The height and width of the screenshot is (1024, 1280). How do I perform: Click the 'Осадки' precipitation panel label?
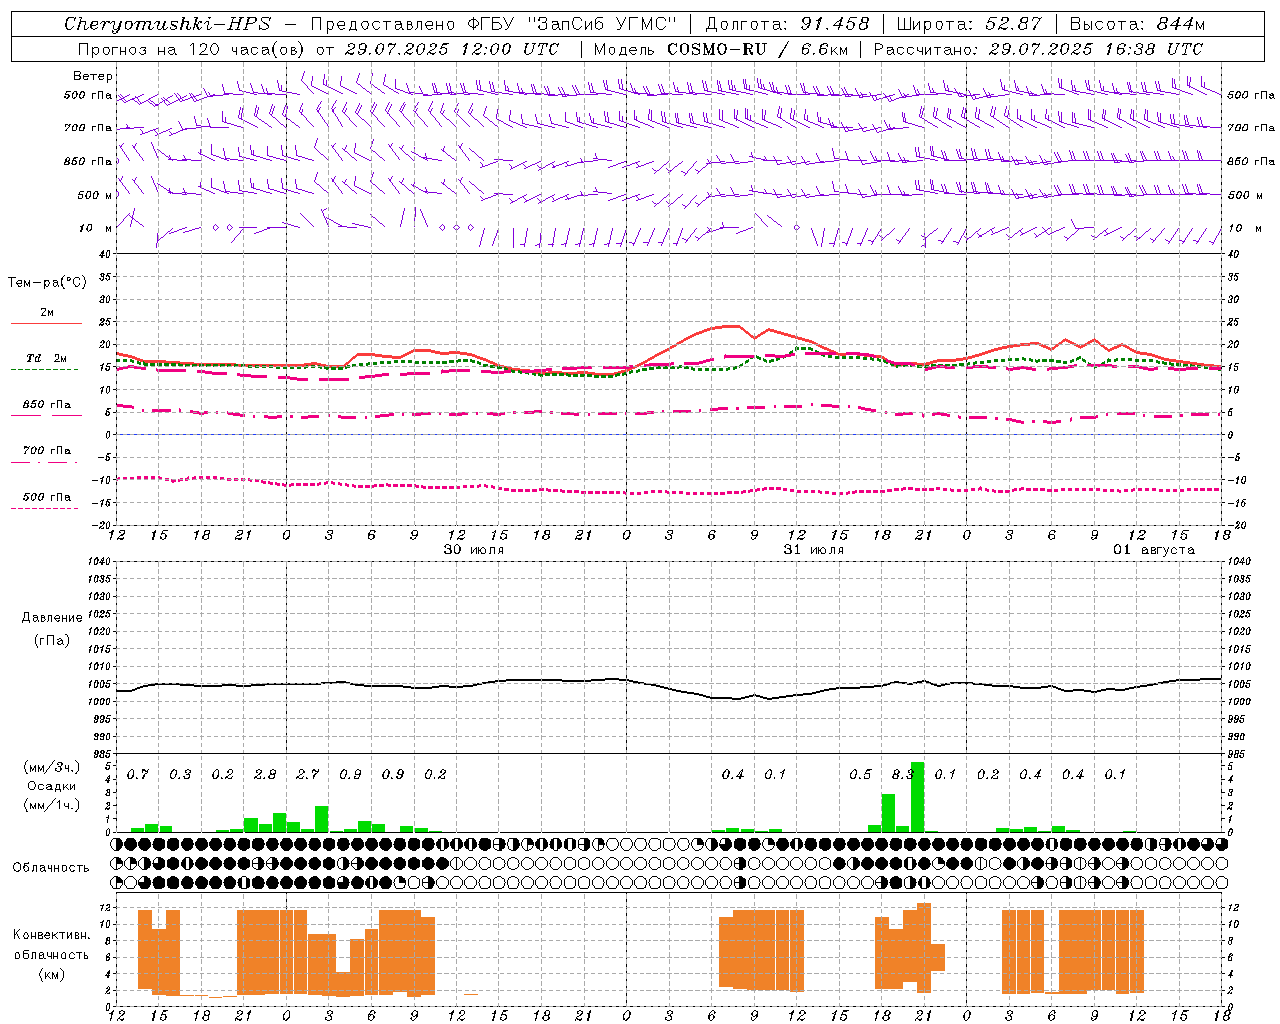tap(52, 786)
